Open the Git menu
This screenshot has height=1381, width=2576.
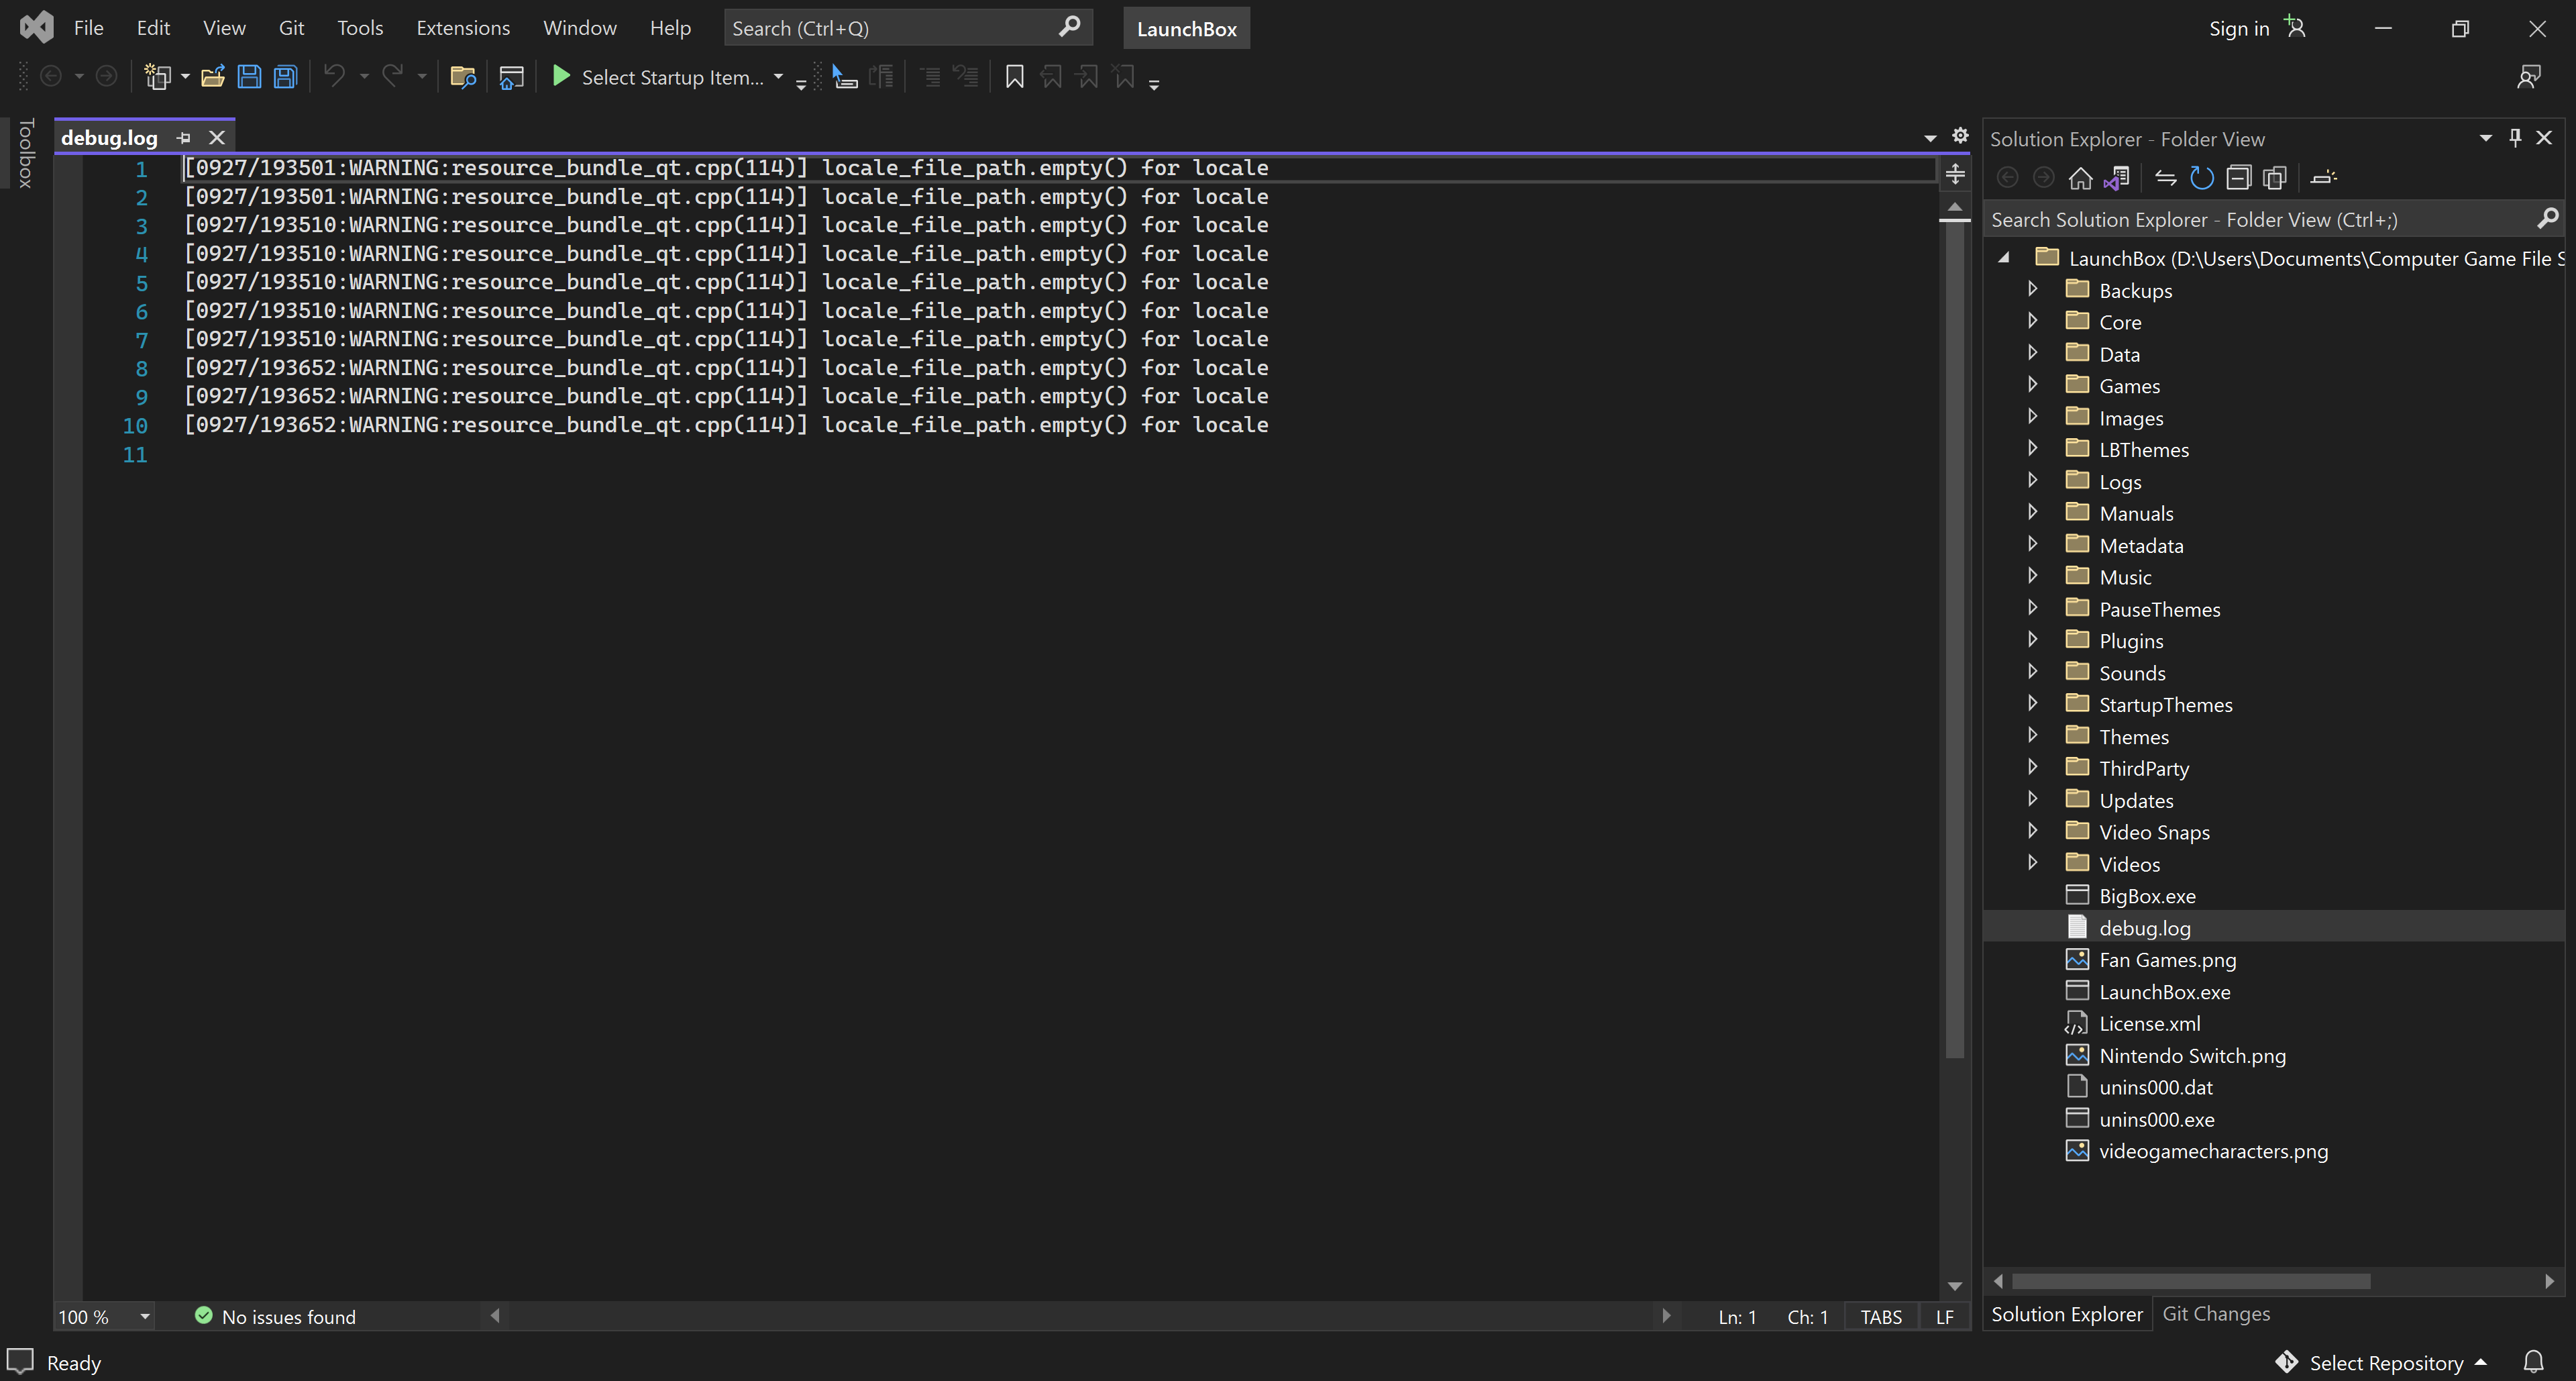pos(291,28)
